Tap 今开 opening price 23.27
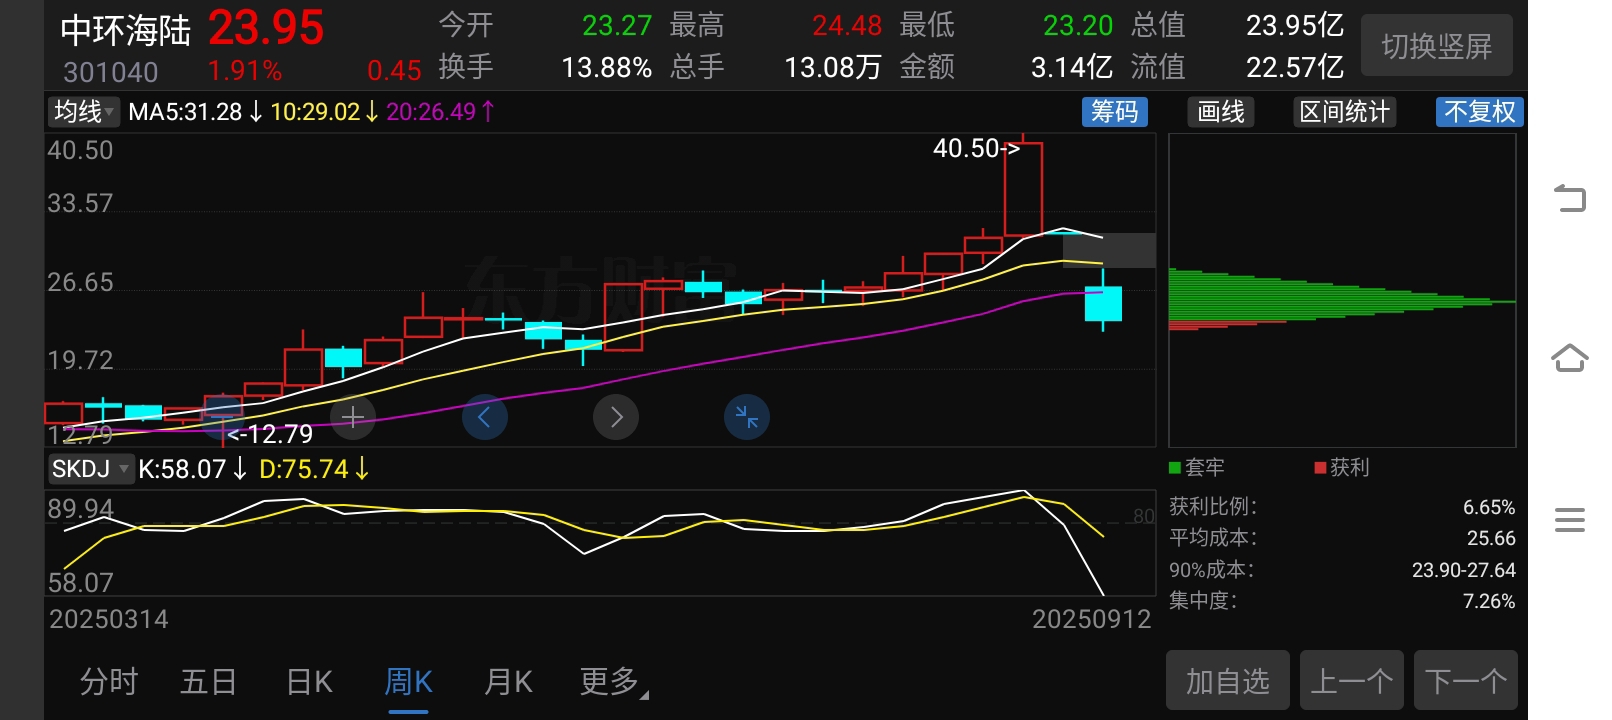 617,26
